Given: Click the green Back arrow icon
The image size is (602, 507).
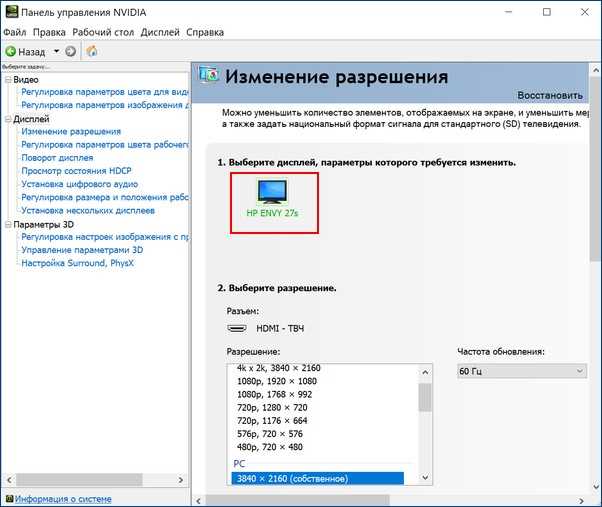Looking at the screenshot, I should (x=11, y=51).
